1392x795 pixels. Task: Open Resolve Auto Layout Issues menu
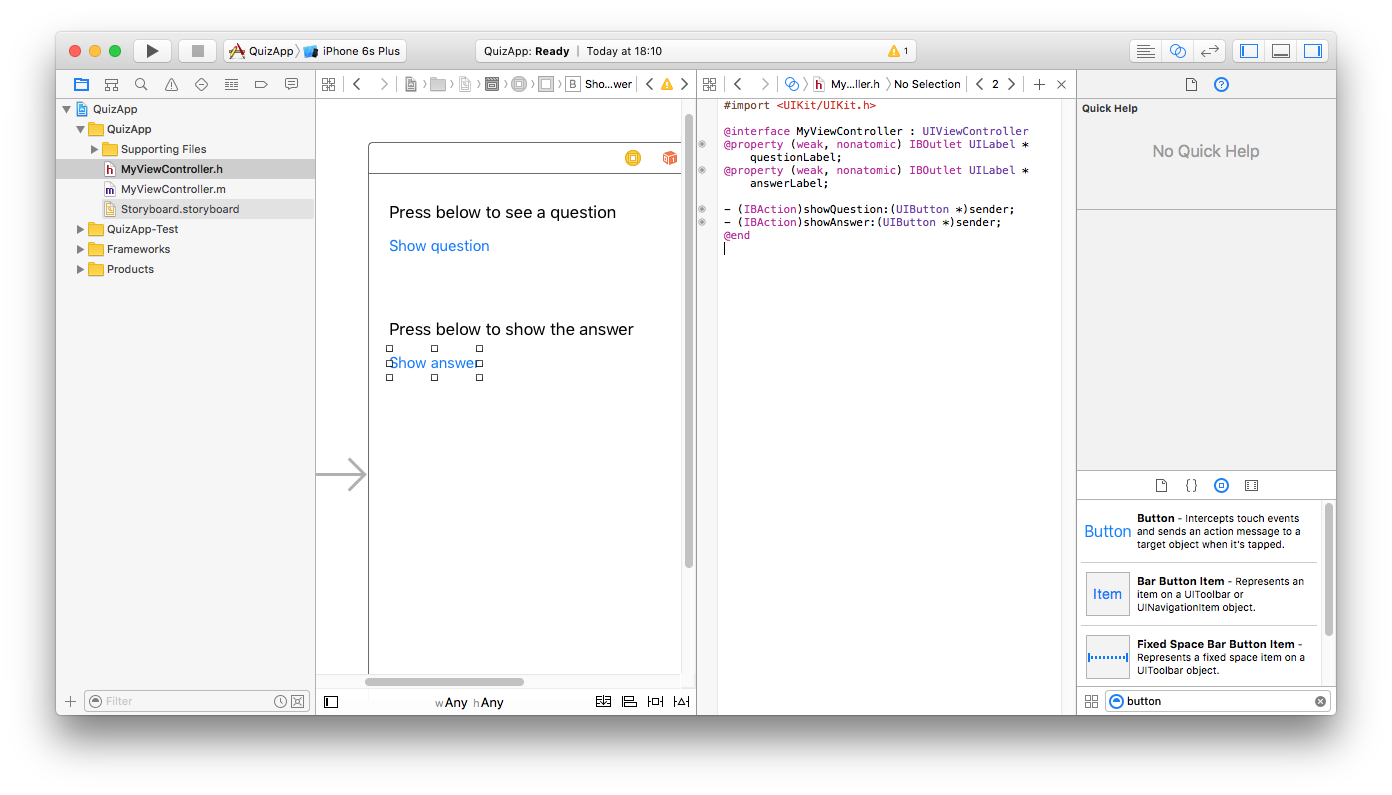pyautogui.click(x=681, y=702)
